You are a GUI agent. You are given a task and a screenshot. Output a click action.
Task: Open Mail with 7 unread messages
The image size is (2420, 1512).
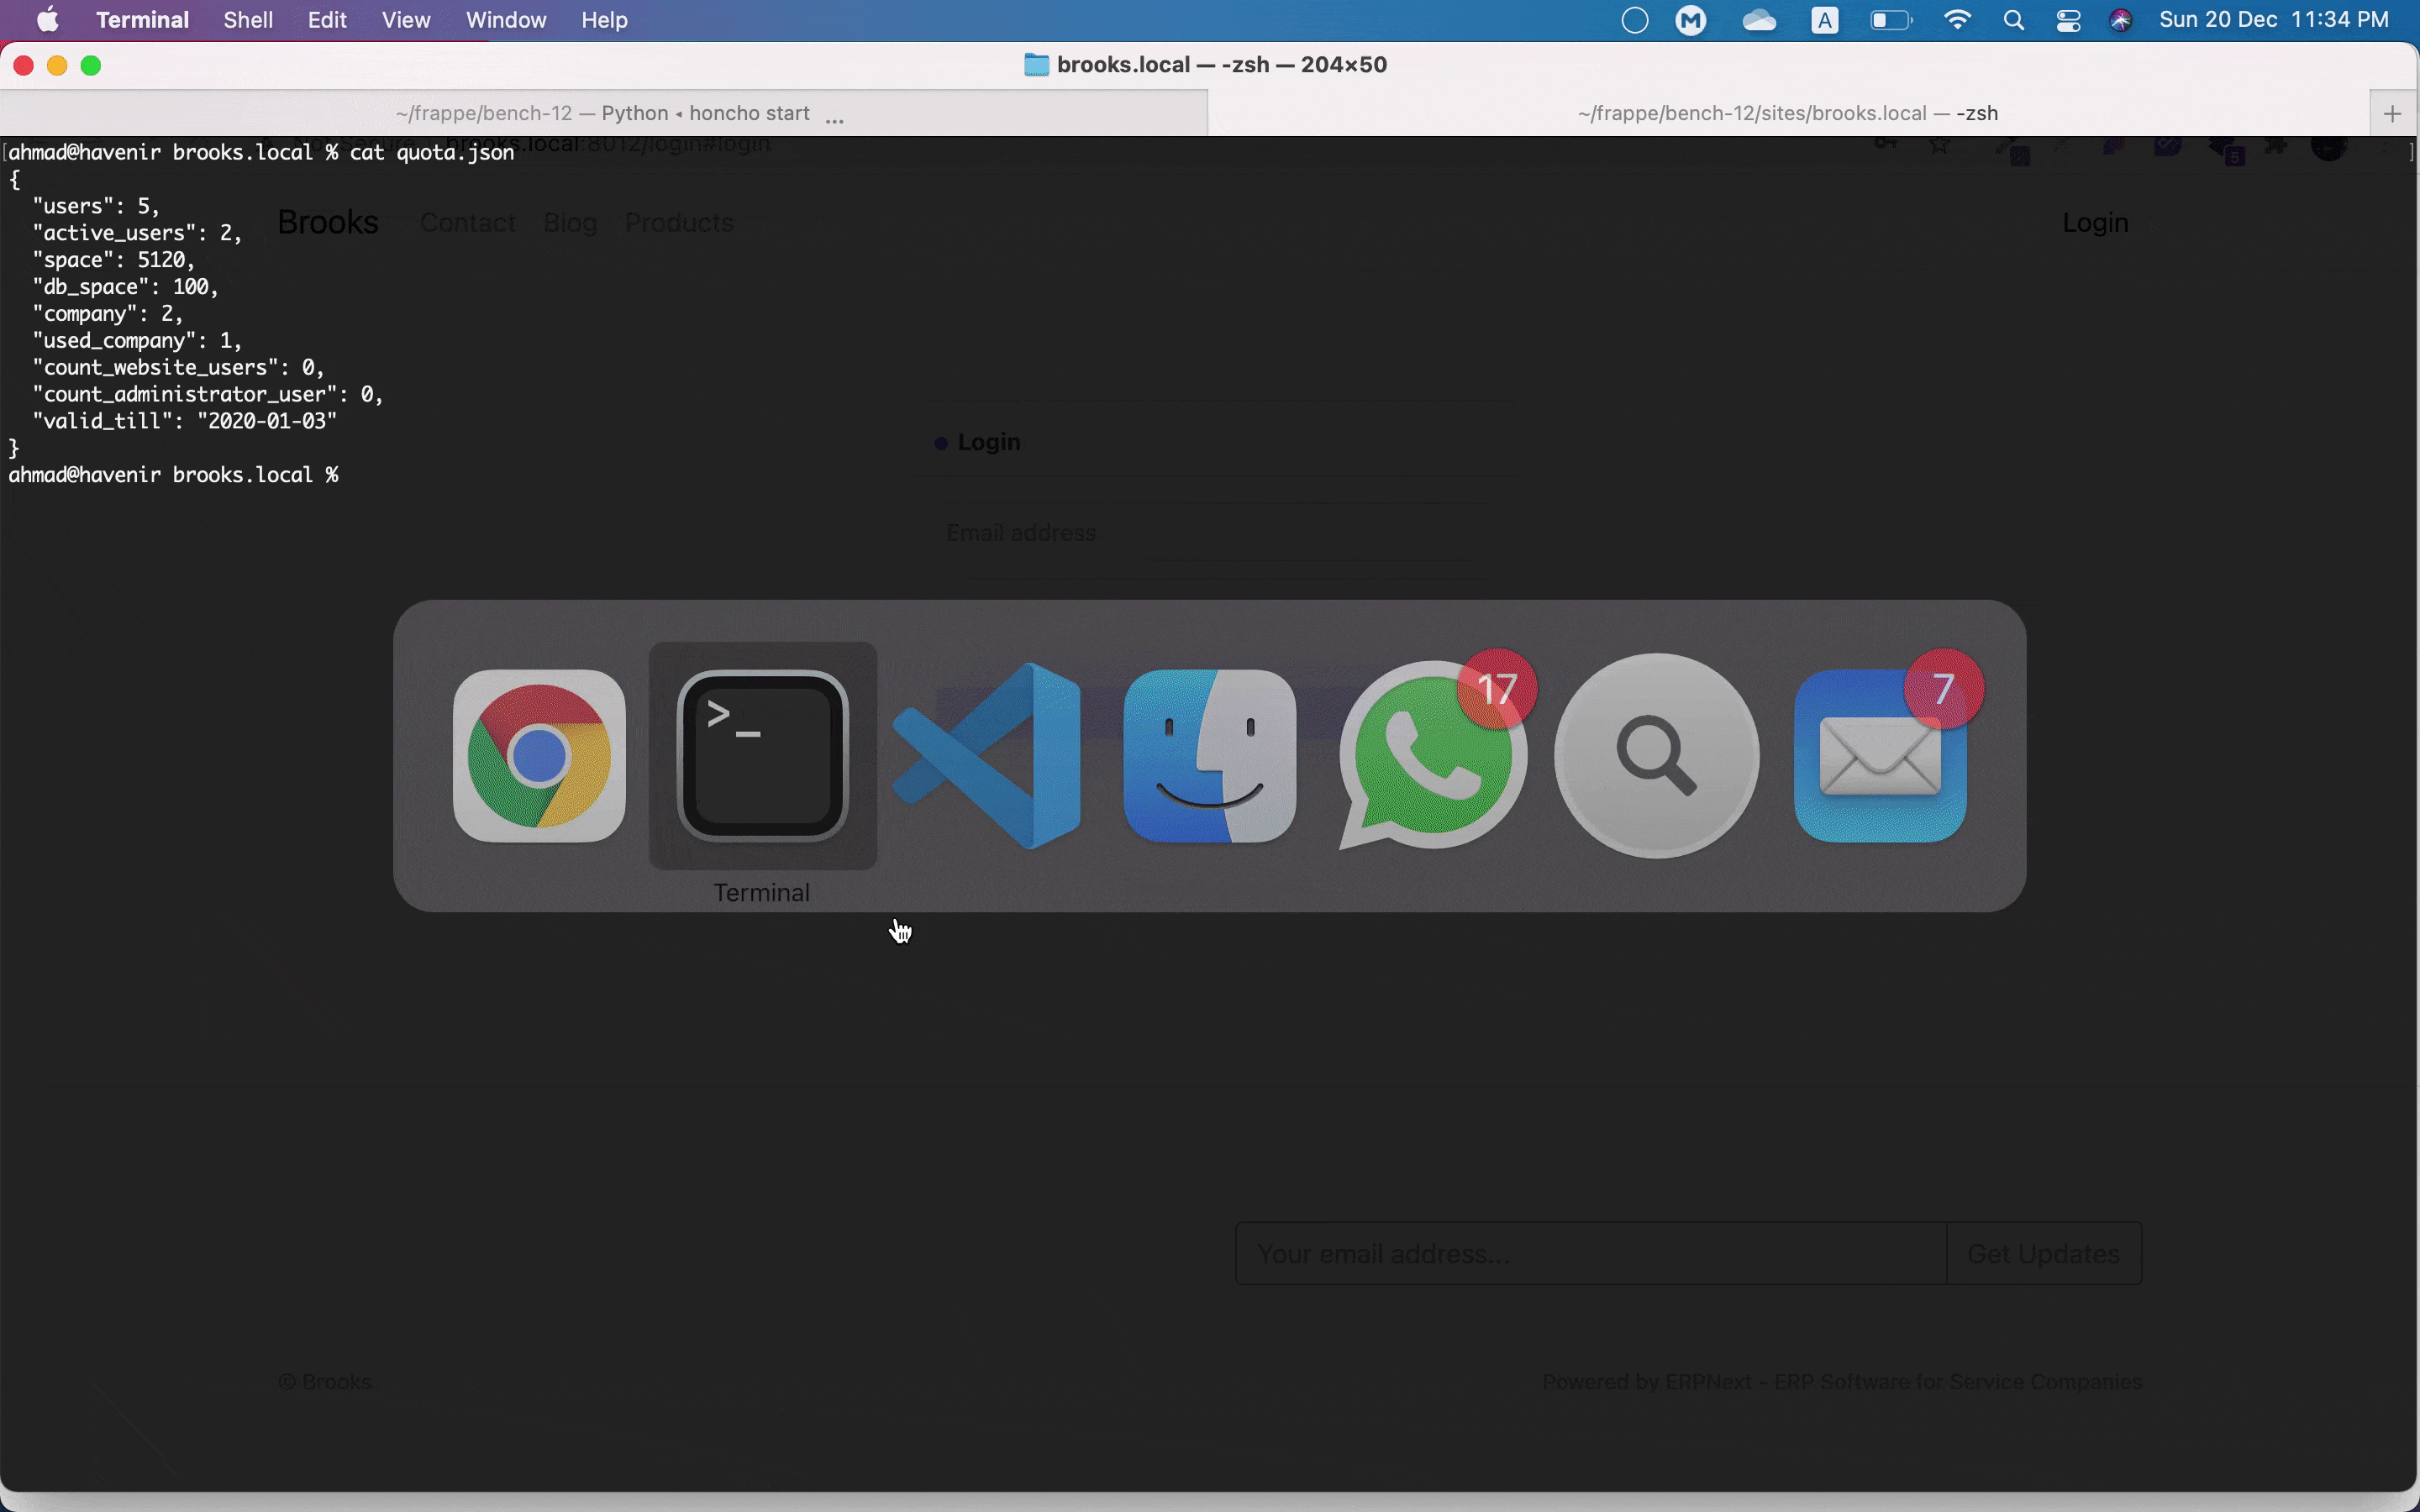[x=1880, y=756]
